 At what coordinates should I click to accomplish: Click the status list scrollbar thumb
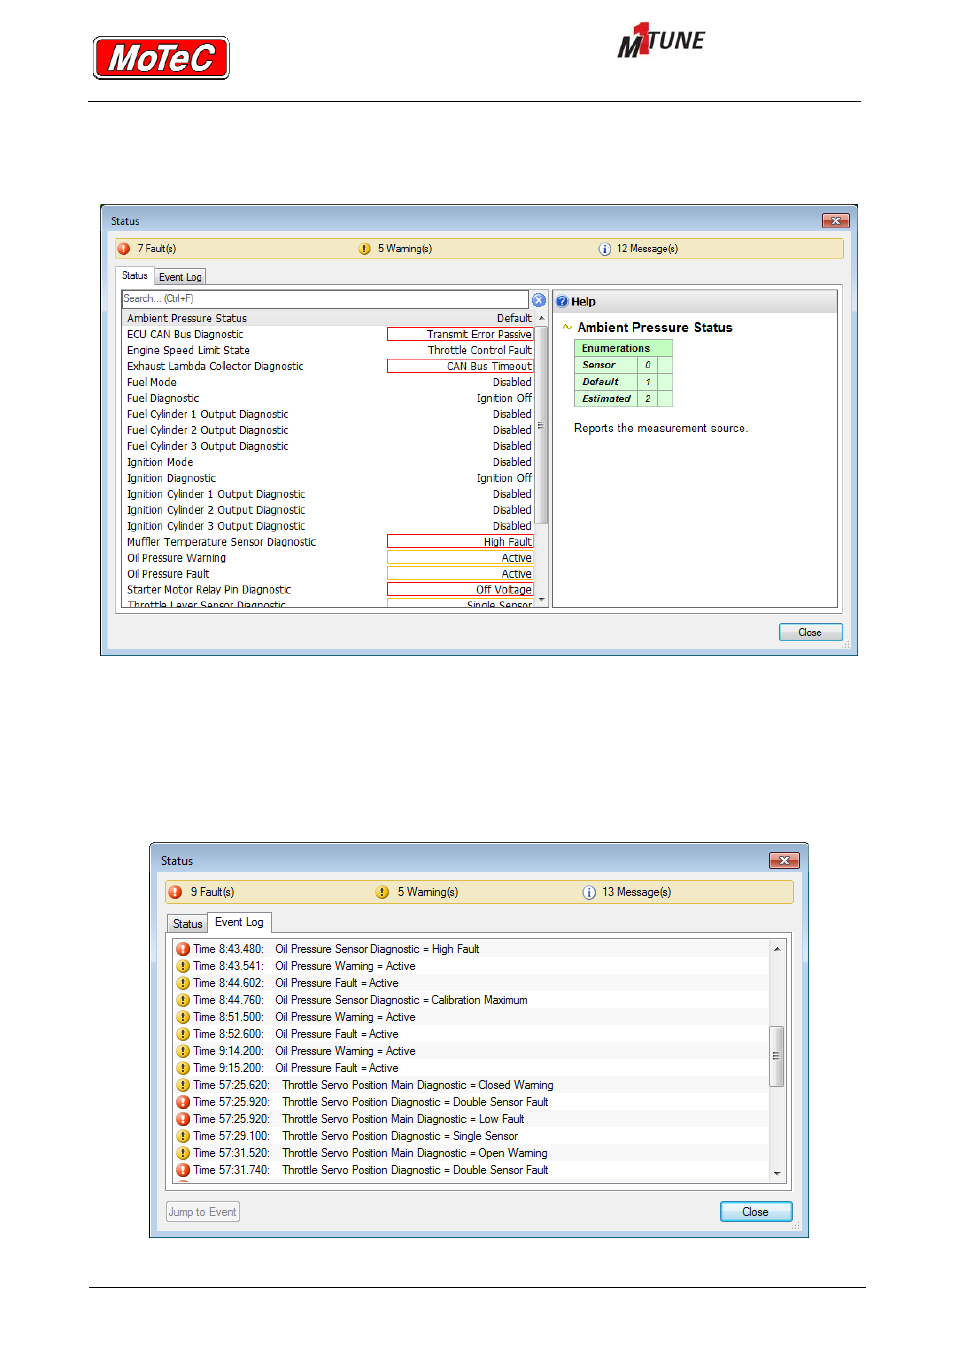click(x=542, y=425)
